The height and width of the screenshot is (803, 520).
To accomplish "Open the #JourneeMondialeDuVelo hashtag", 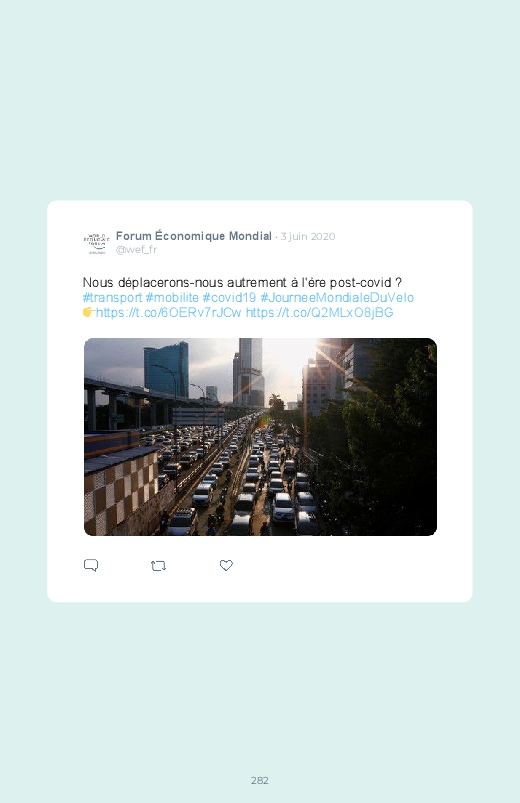I will pos(337,298).
